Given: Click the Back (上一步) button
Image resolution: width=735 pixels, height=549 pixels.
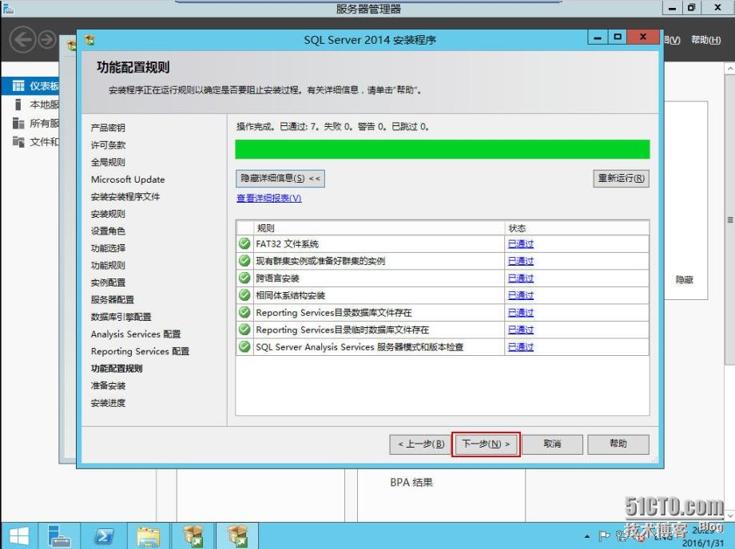Looking at the screenshot, I should [421, 444].
